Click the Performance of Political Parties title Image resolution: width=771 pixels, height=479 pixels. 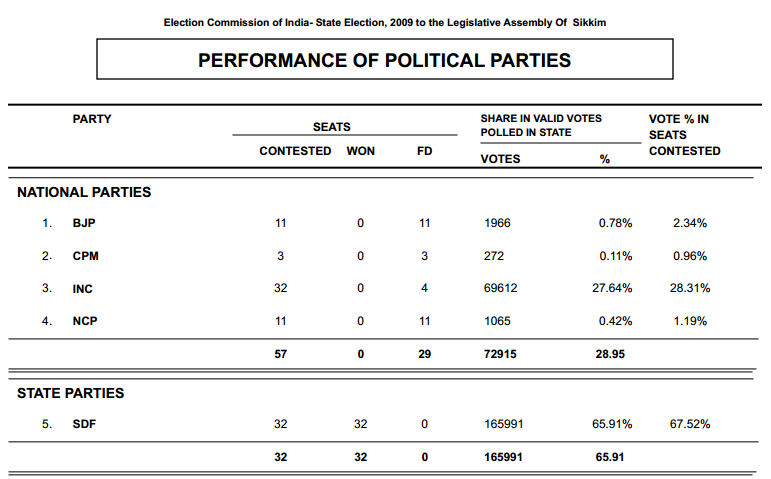click(385, 60)
